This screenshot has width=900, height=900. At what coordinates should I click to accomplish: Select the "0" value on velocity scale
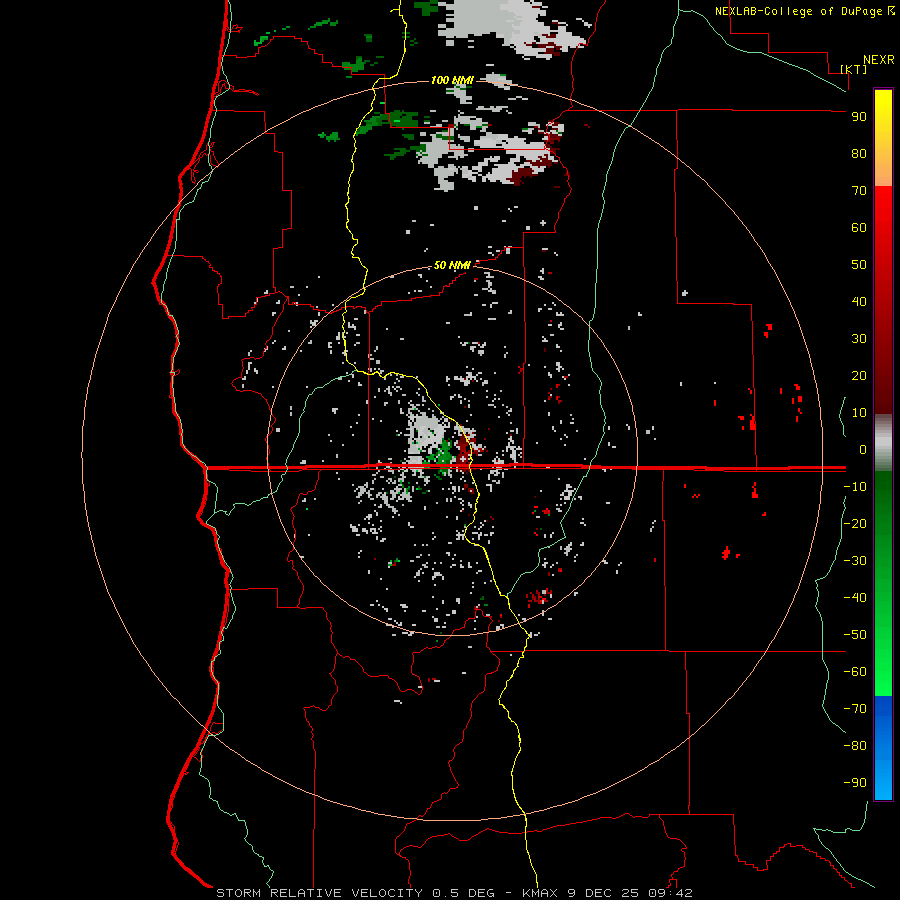click(863, 449)
